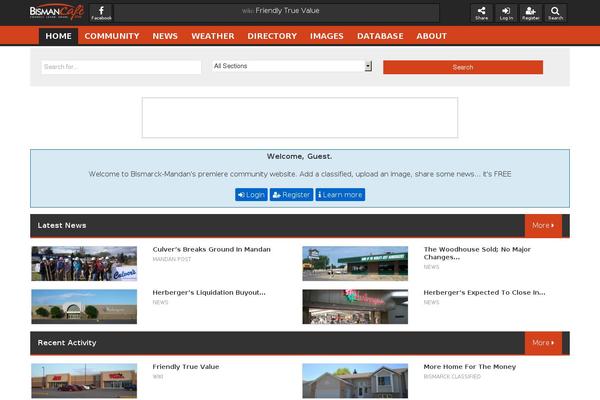Open the Database menu
This screenshot has height=400, width=600.
point(380,36)
